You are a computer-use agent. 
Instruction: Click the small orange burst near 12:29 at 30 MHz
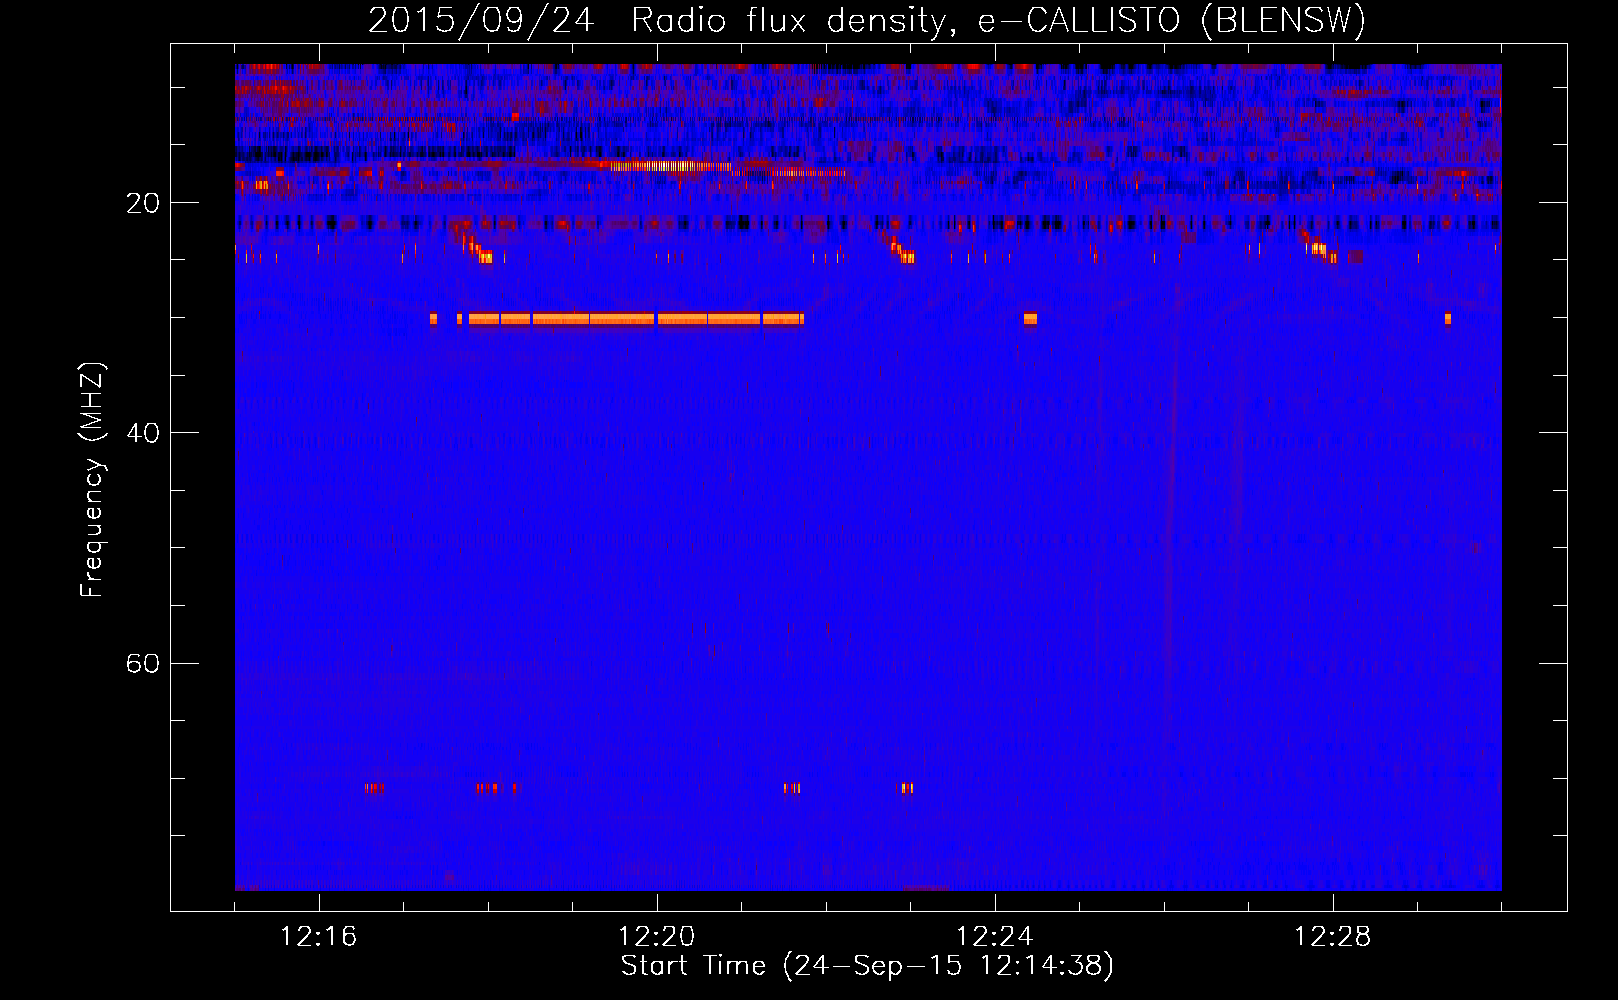(1448, 319)
